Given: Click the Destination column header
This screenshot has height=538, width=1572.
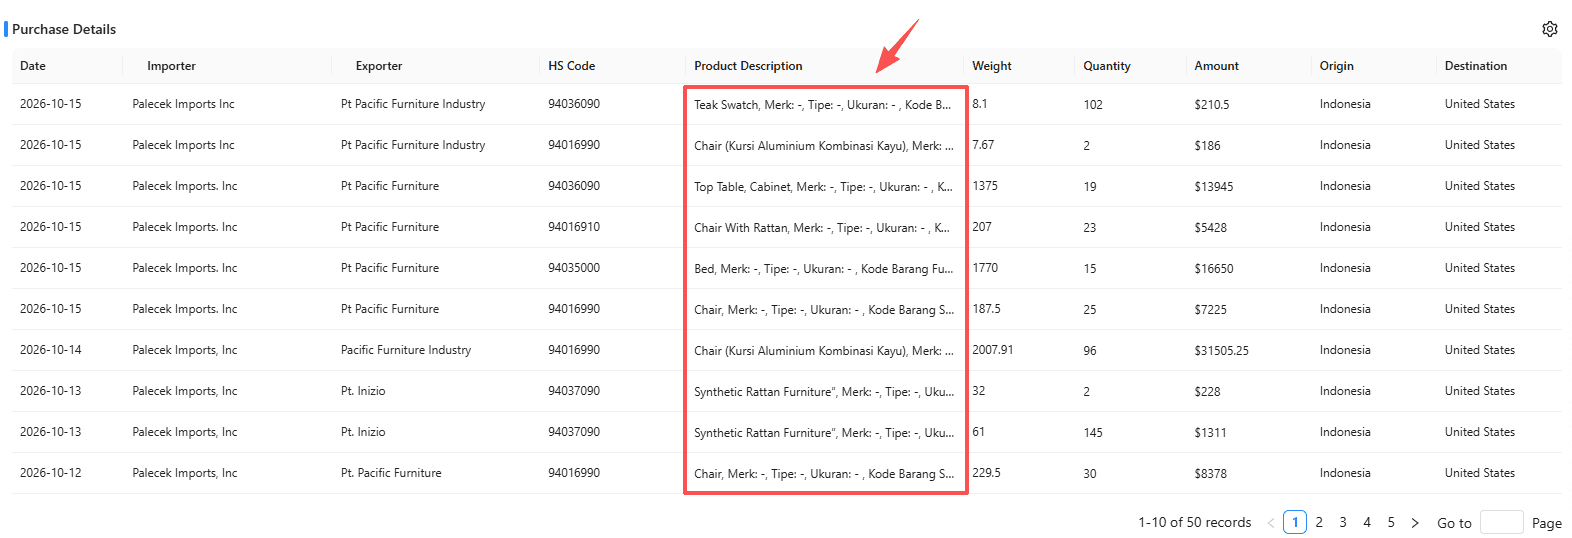Looking at the screenshot, I should [x=1476, y=66].
